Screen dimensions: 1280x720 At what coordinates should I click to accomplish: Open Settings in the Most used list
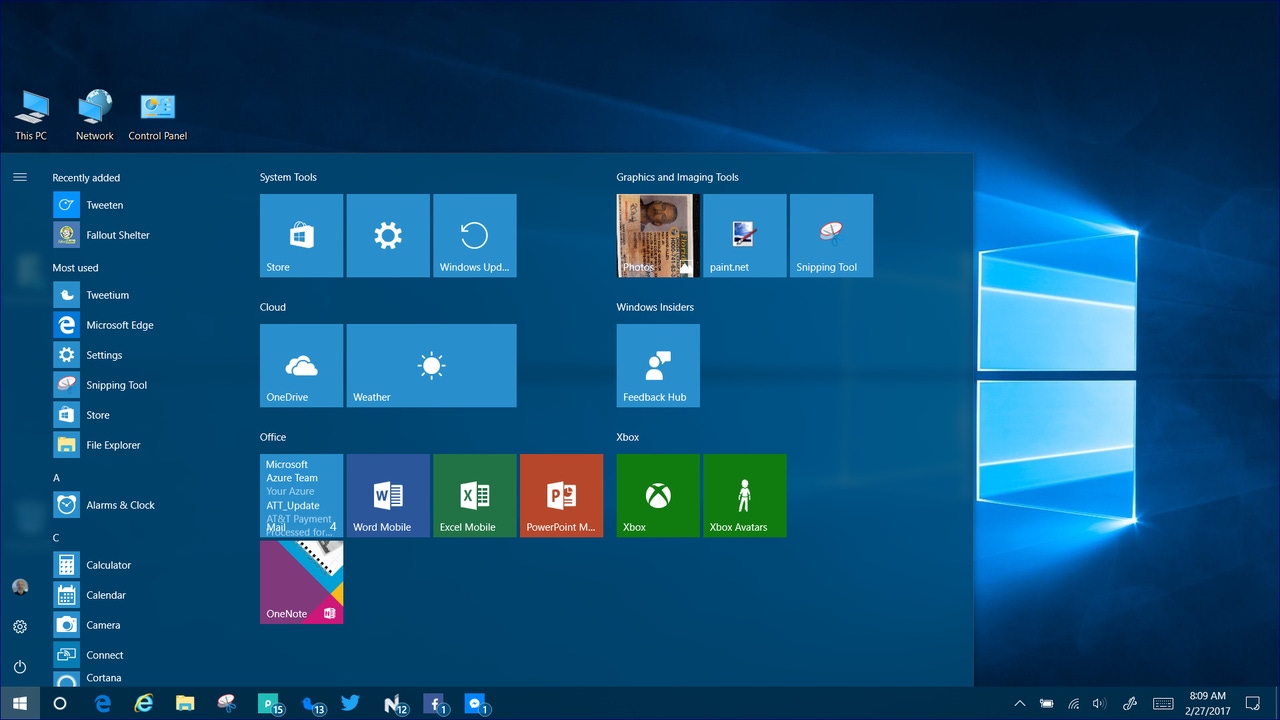pos(140,355)
